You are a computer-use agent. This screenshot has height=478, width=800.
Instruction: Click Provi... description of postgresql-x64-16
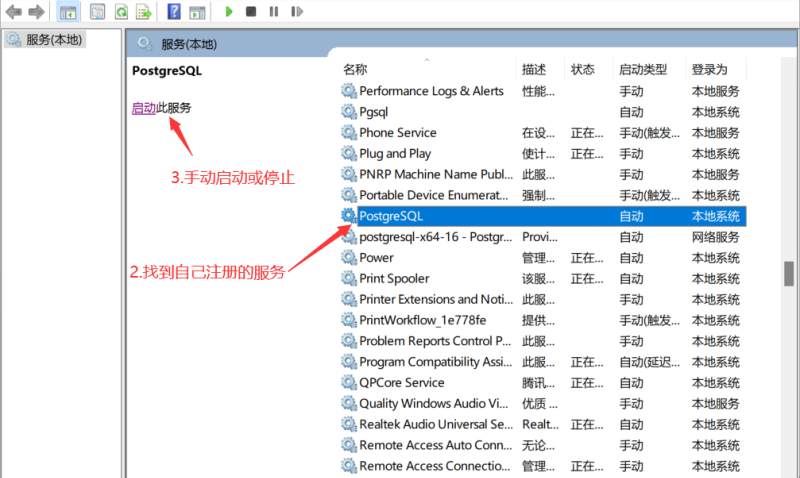pyautogui.click(x=540, y=237)
